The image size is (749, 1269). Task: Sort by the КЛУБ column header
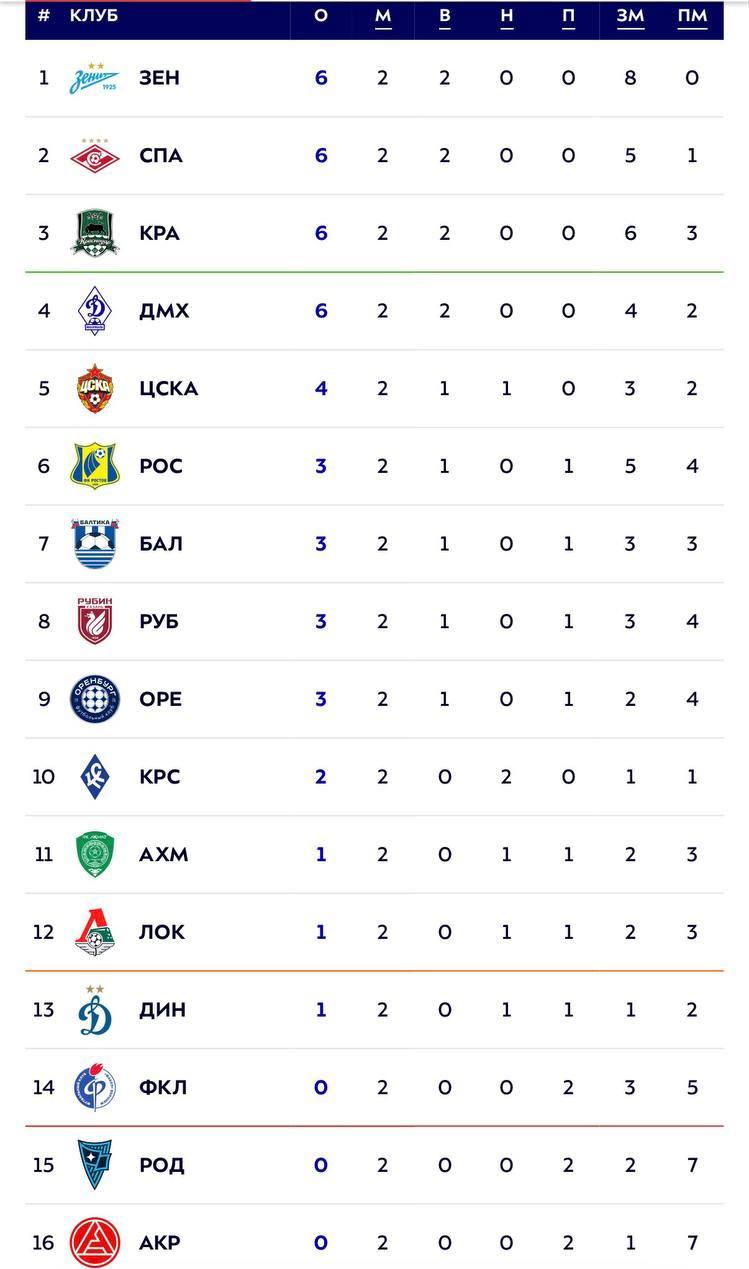[93, 16]
